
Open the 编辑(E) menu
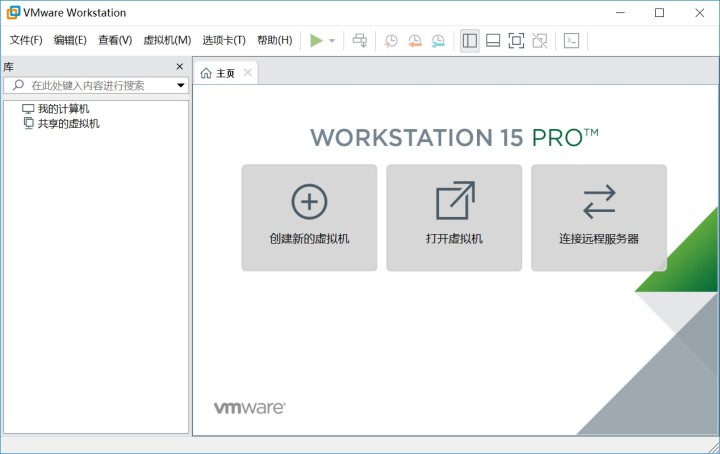pyautogui.click(x=70, y=40)
